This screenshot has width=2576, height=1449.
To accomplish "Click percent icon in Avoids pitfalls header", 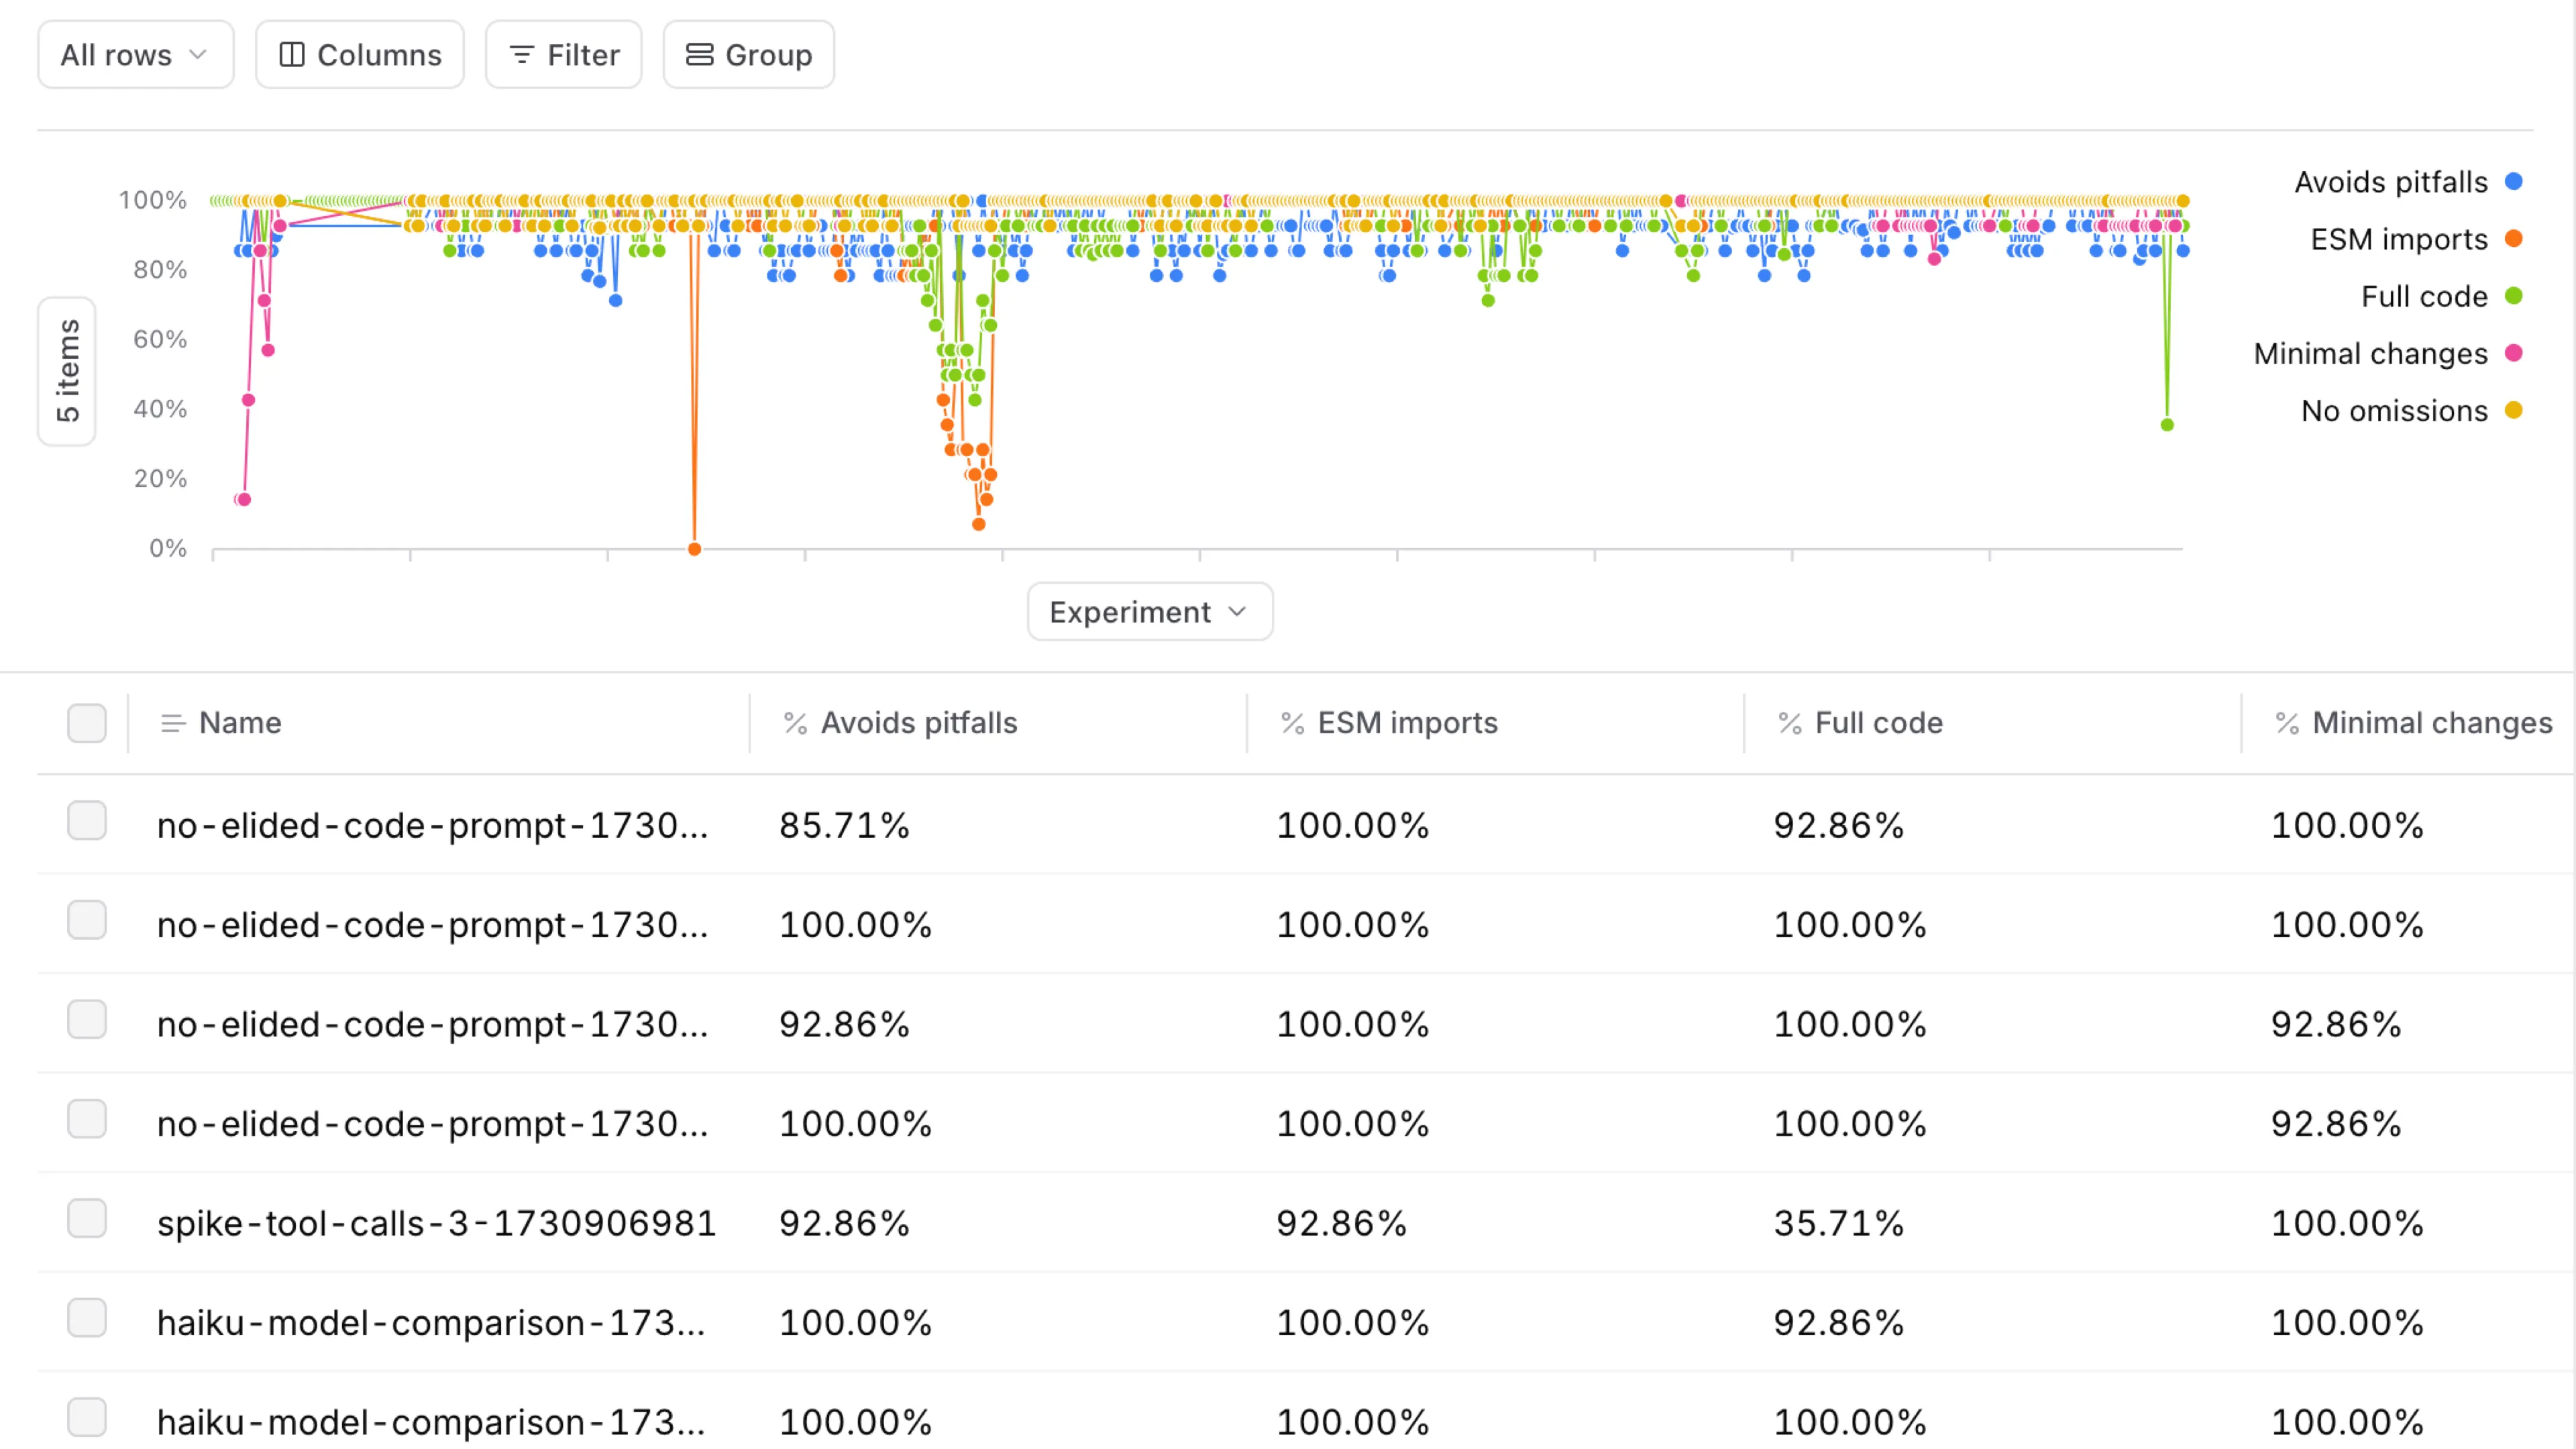I will (x=795, y=723).
